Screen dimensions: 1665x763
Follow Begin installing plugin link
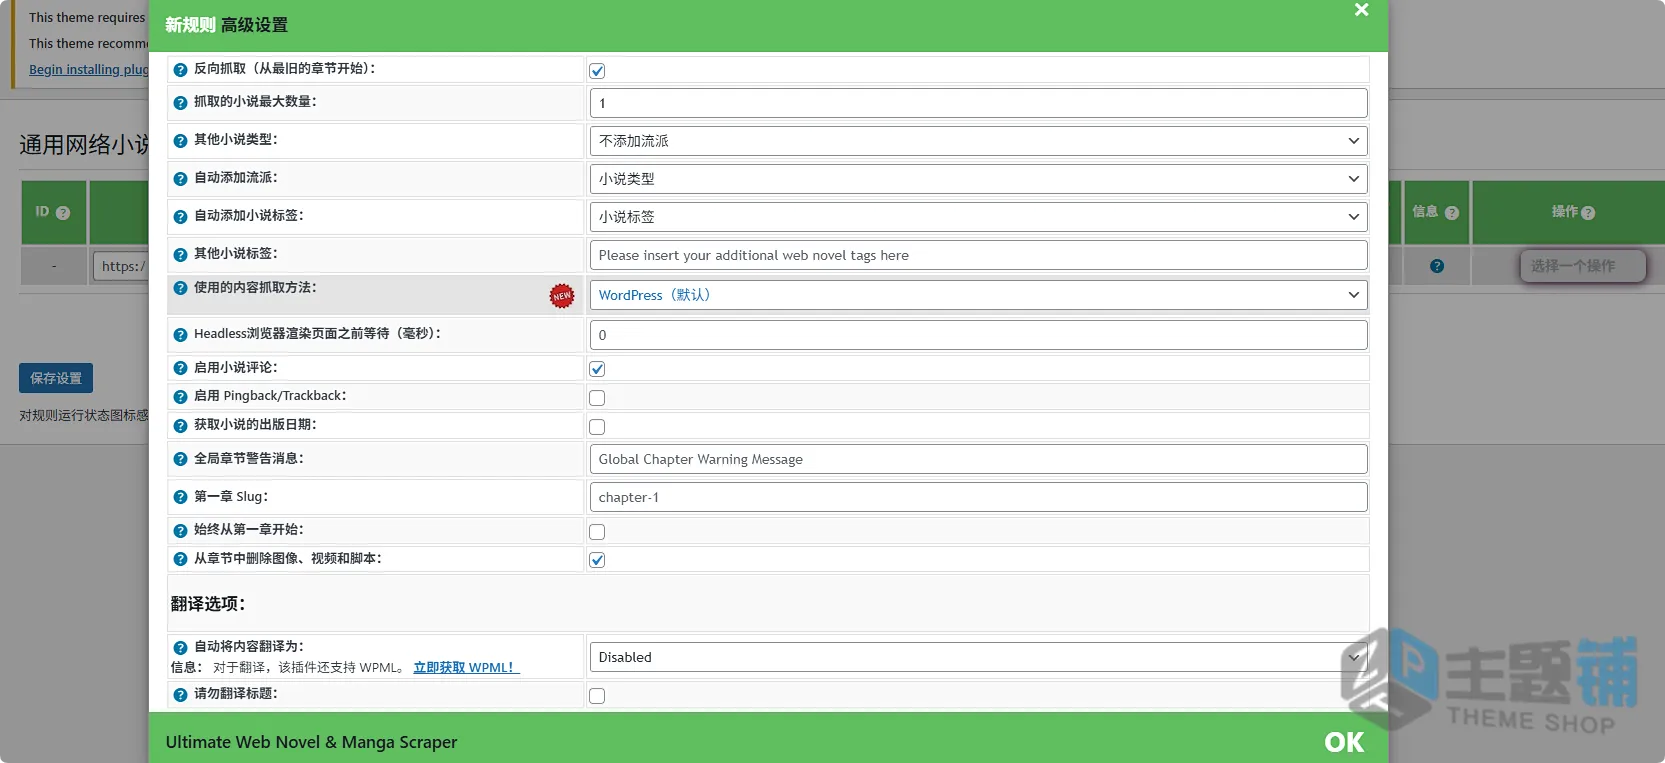coord(89,69)
